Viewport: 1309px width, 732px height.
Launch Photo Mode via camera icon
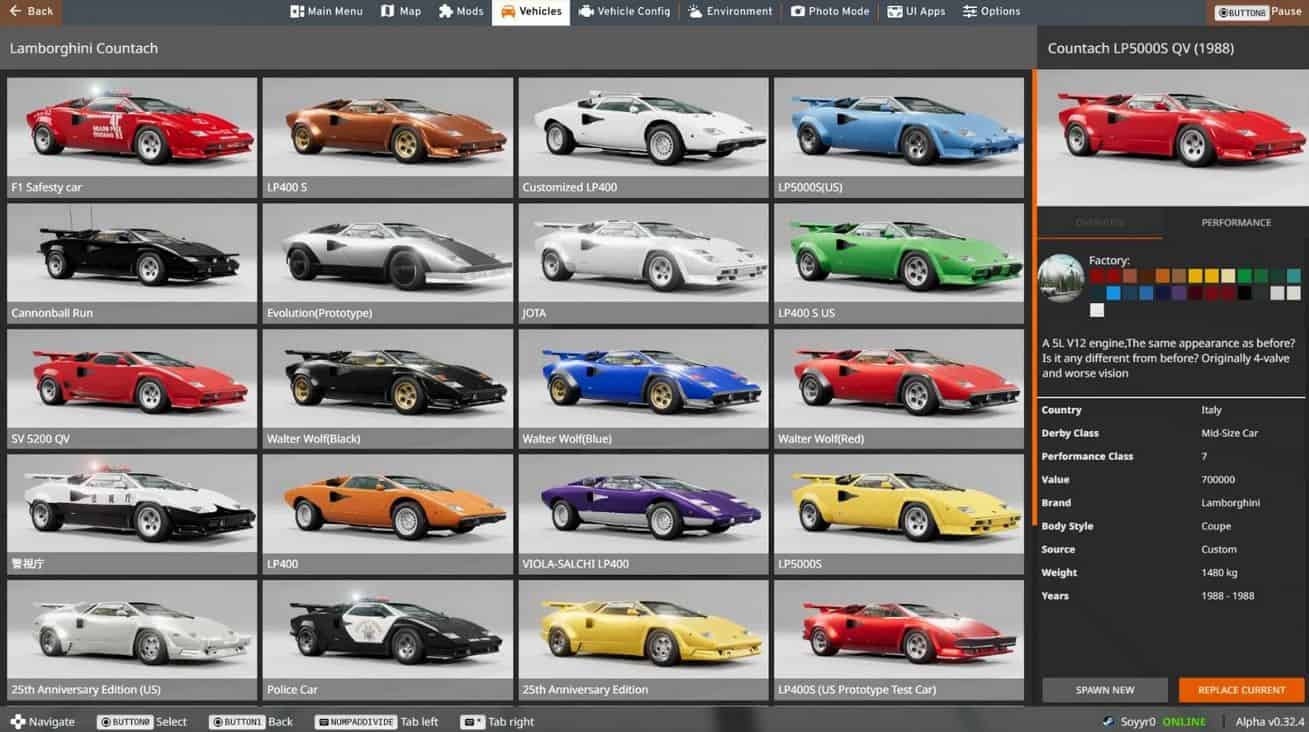(x=798, y=12)
